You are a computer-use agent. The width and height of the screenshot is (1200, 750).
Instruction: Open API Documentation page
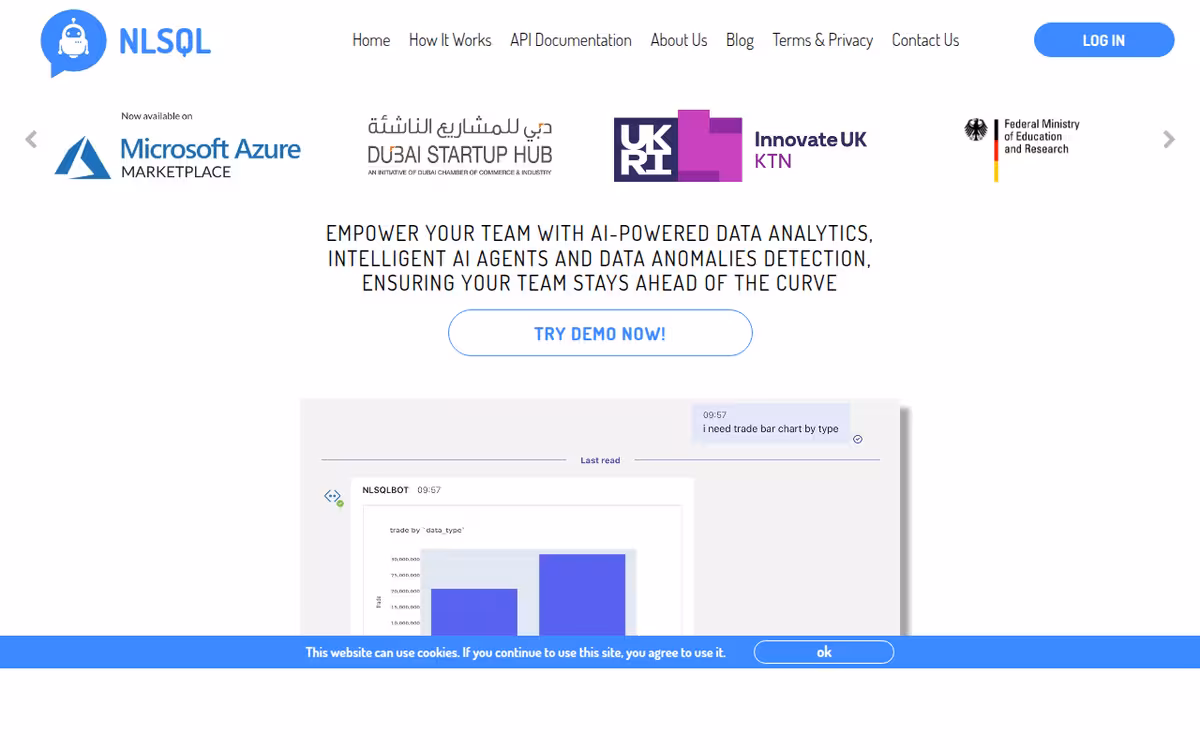click(571, 40)
